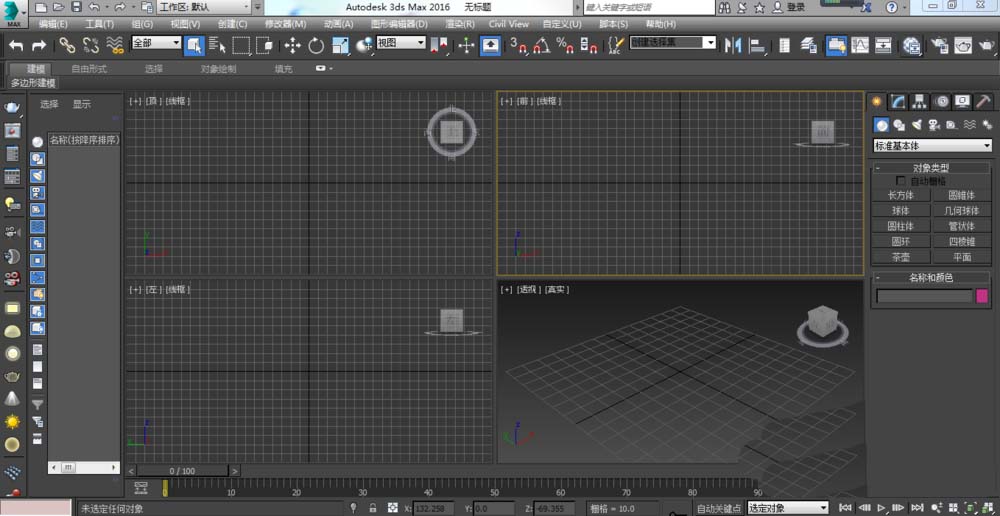The width and height of the screenshot is (1000, 516).
Task: Click the Play Animation button
Action: [881, 508]
